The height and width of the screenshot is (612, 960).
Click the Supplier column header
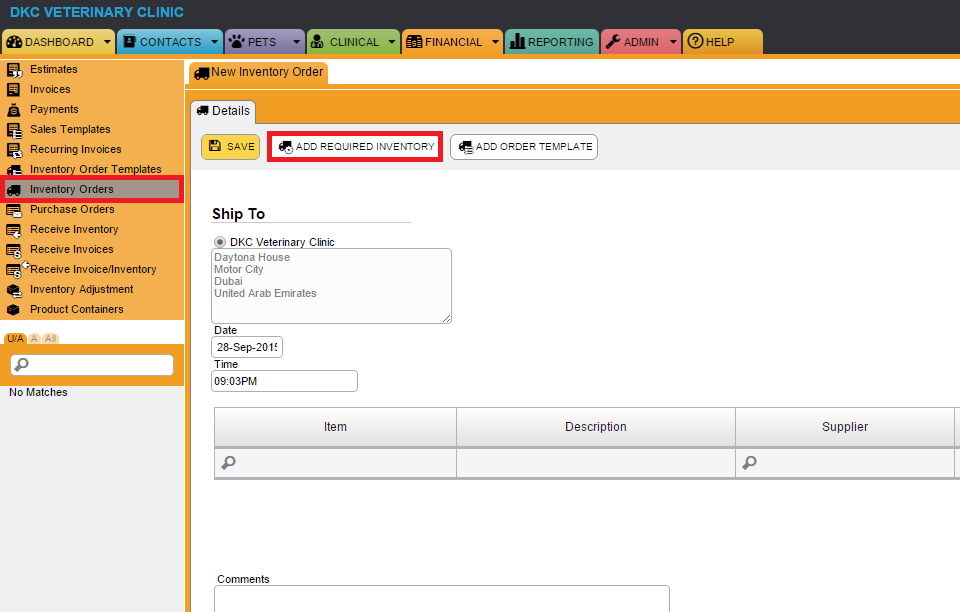[845, 427]
